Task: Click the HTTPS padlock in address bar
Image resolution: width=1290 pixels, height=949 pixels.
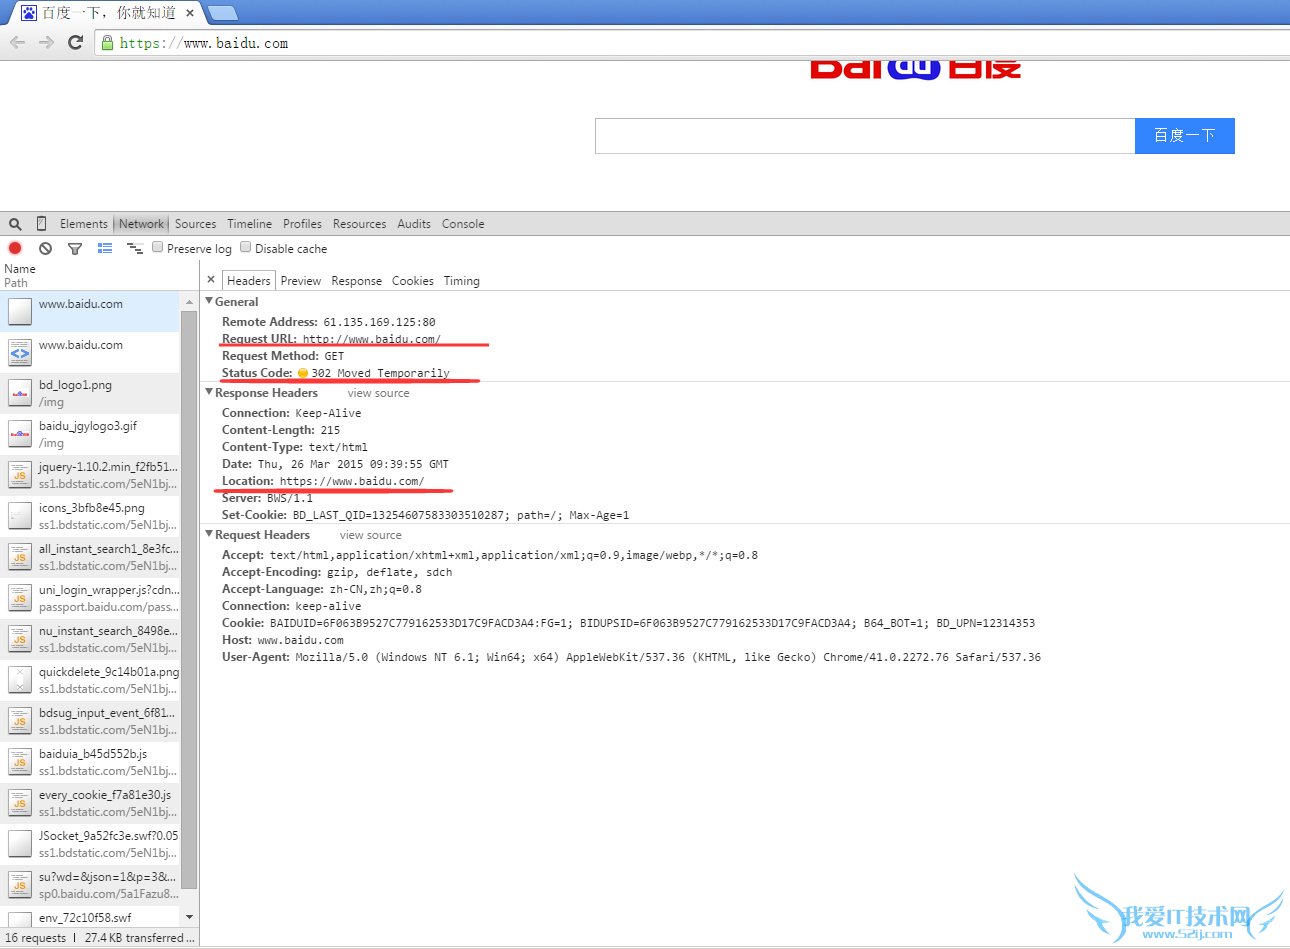Action: 106,42
